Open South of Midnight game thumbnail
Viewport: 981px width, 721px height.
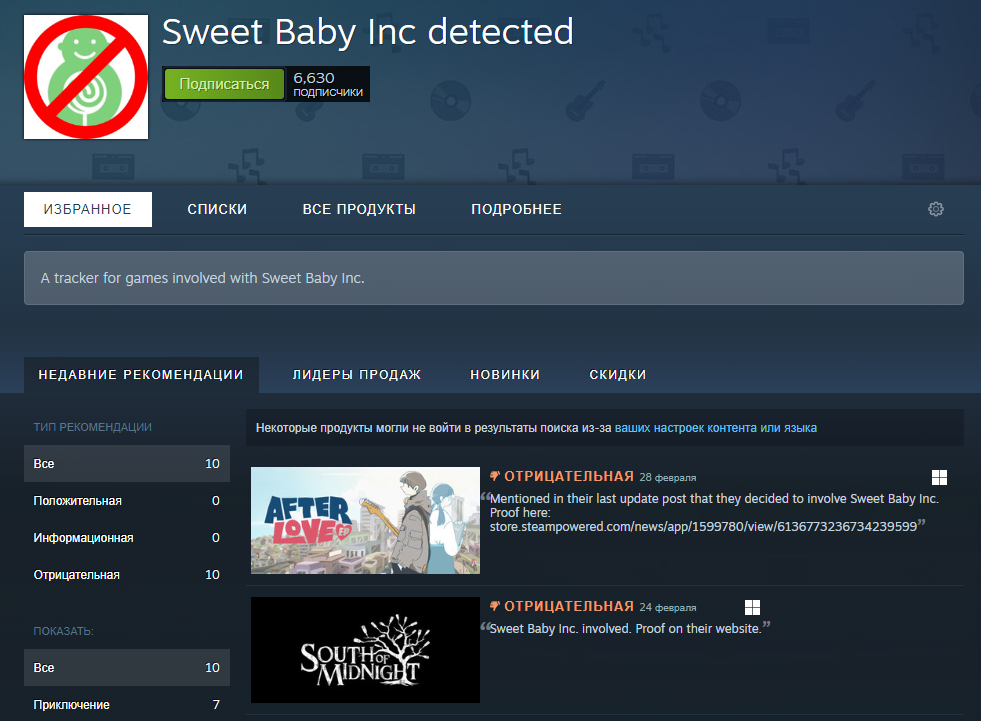[x=365, y=650]
